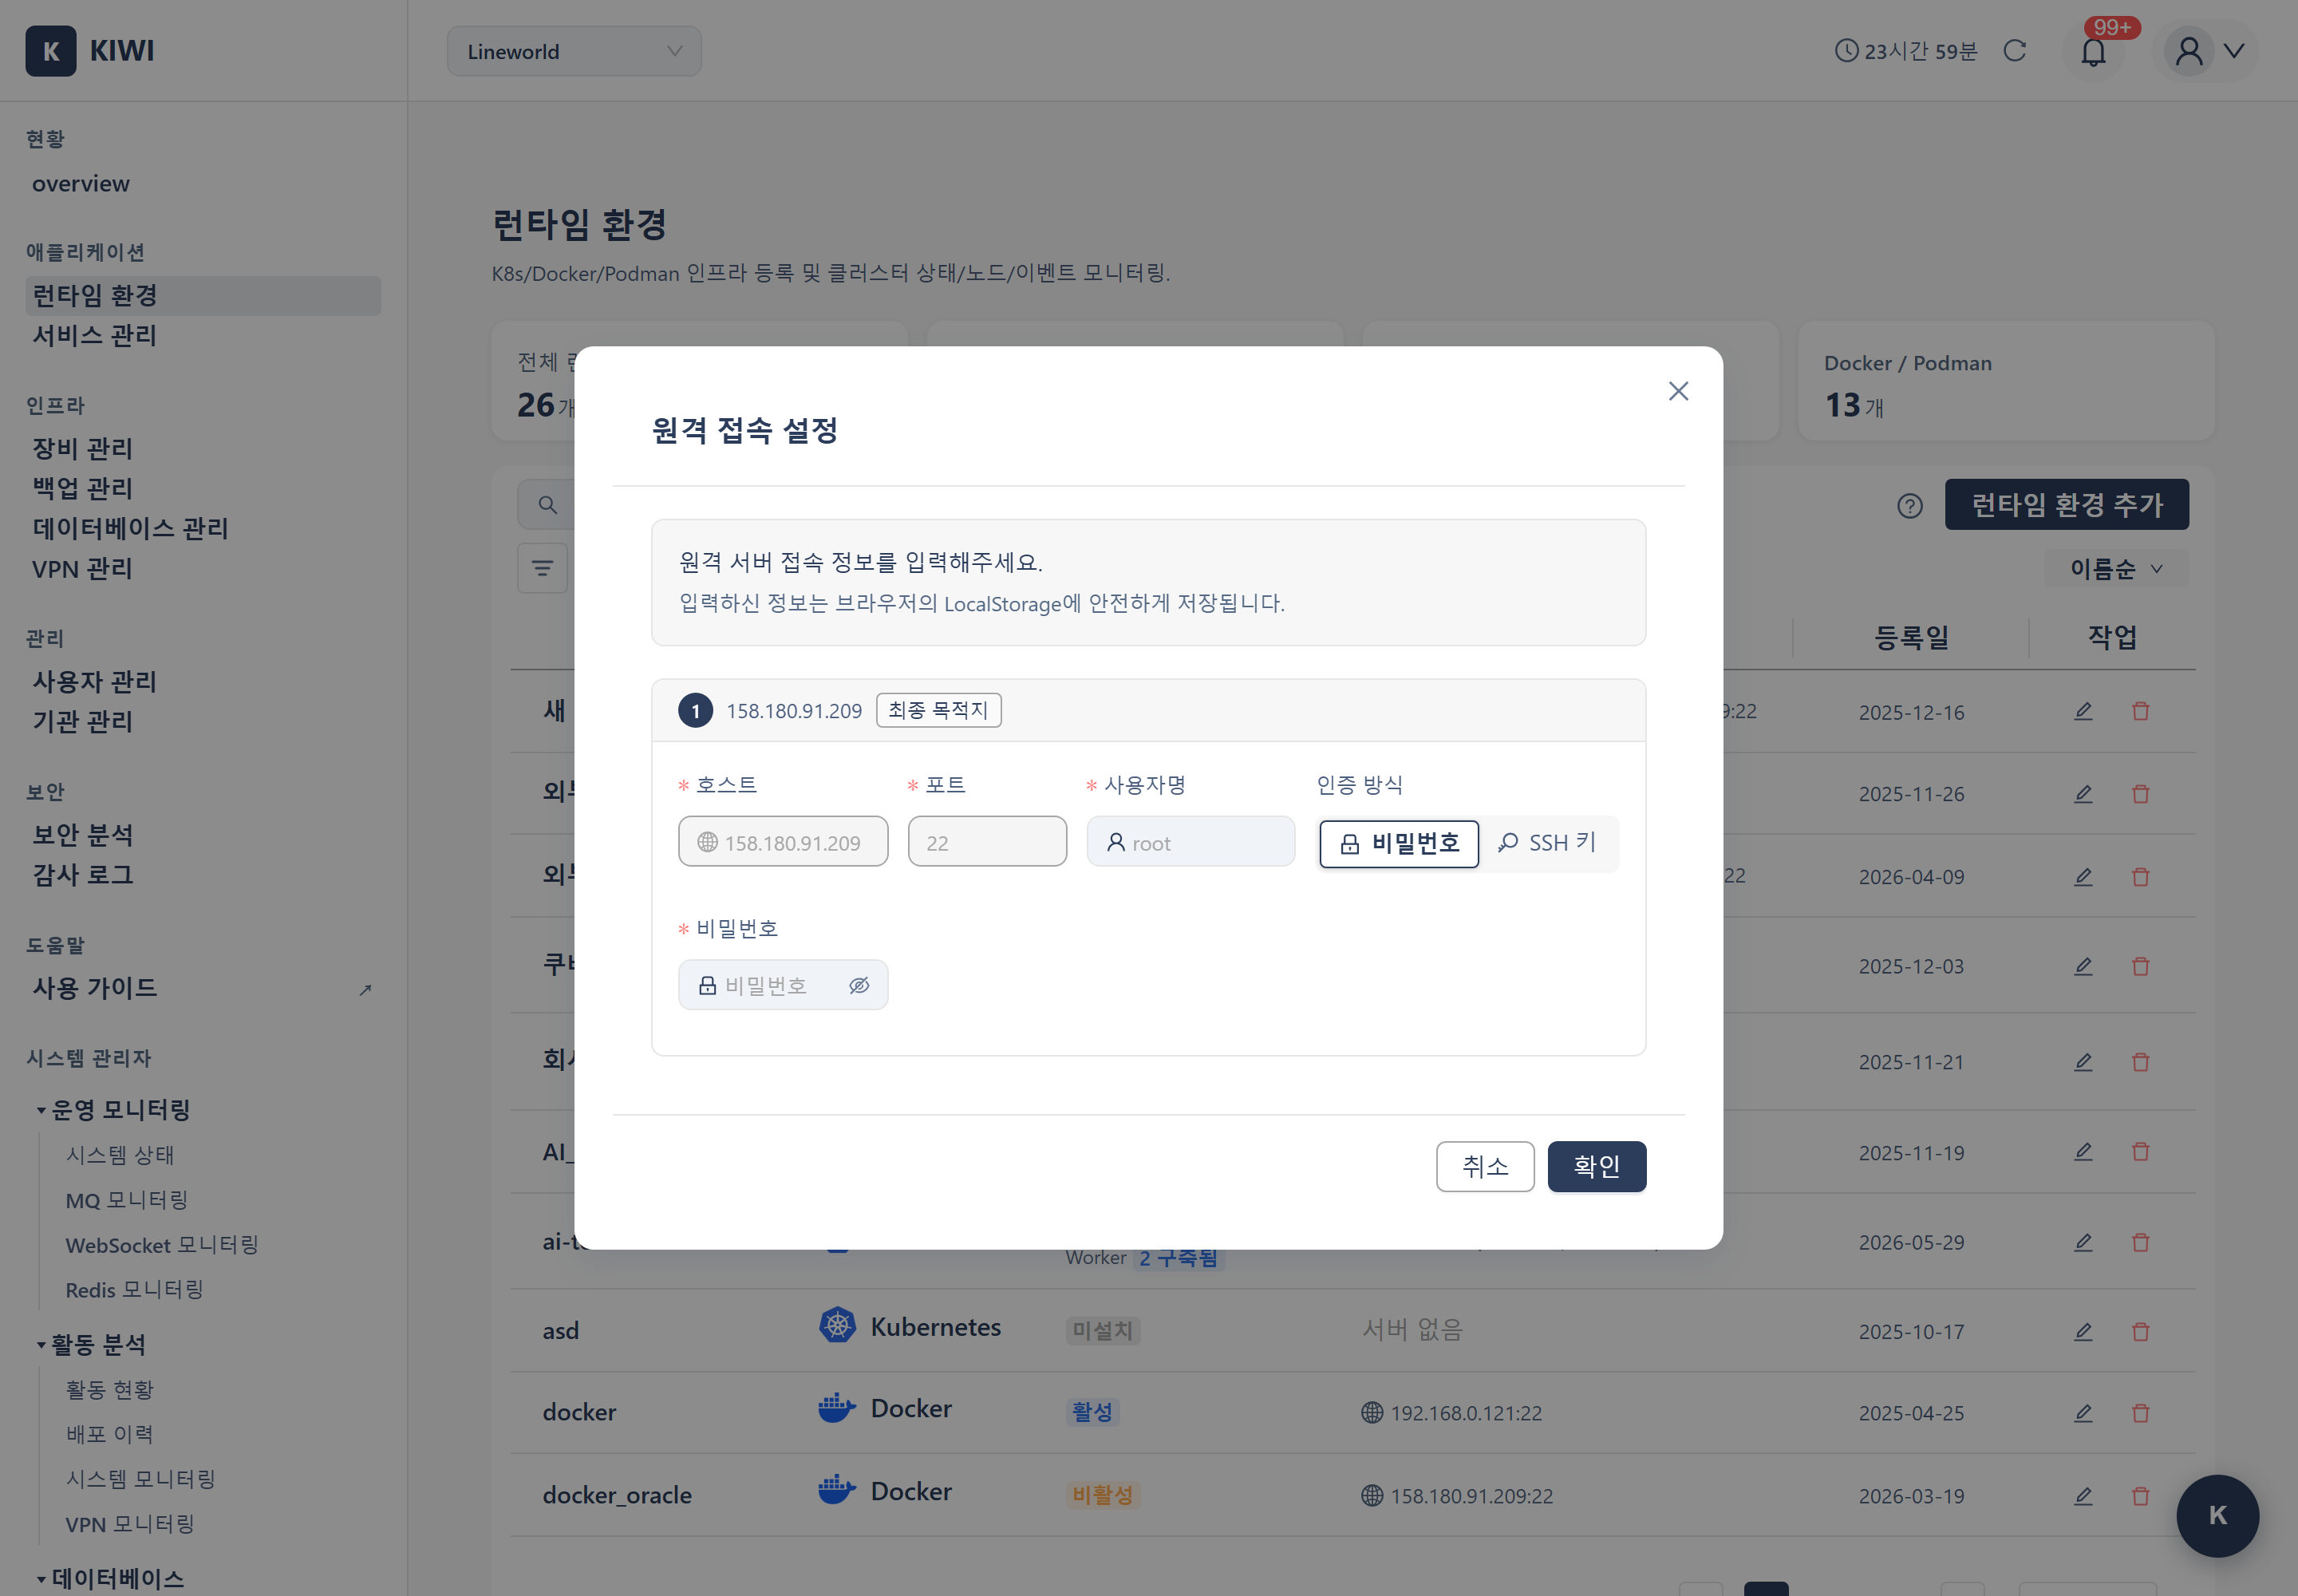Delete the row dated 2025-12-16
This screenshot has height=1596, width=2298.
pos(2140,712)
